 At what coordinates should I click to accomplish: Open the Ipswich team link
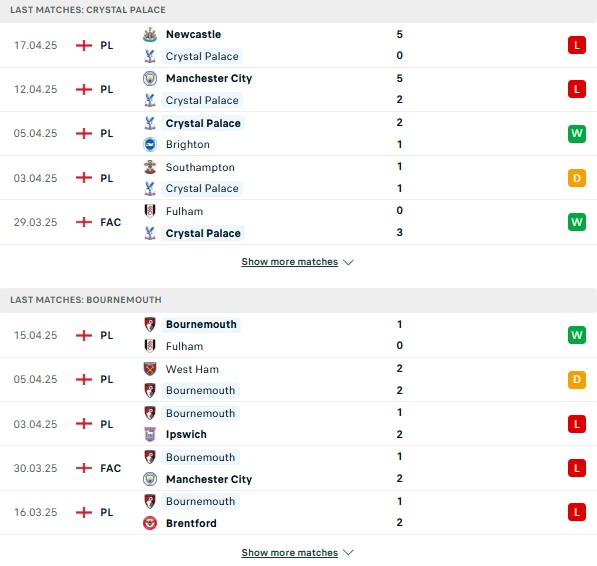click(186, 434)
